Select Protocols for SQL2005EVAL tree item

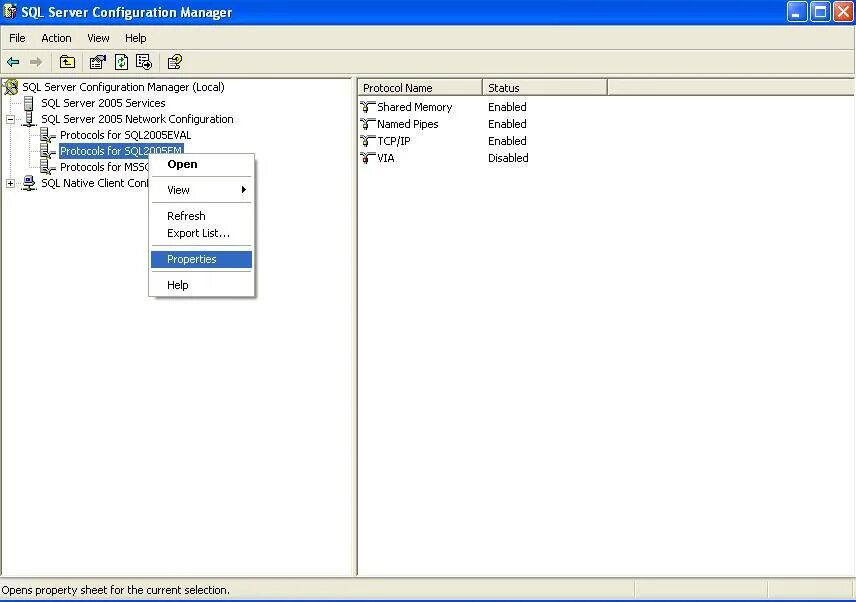click(126, 135)
